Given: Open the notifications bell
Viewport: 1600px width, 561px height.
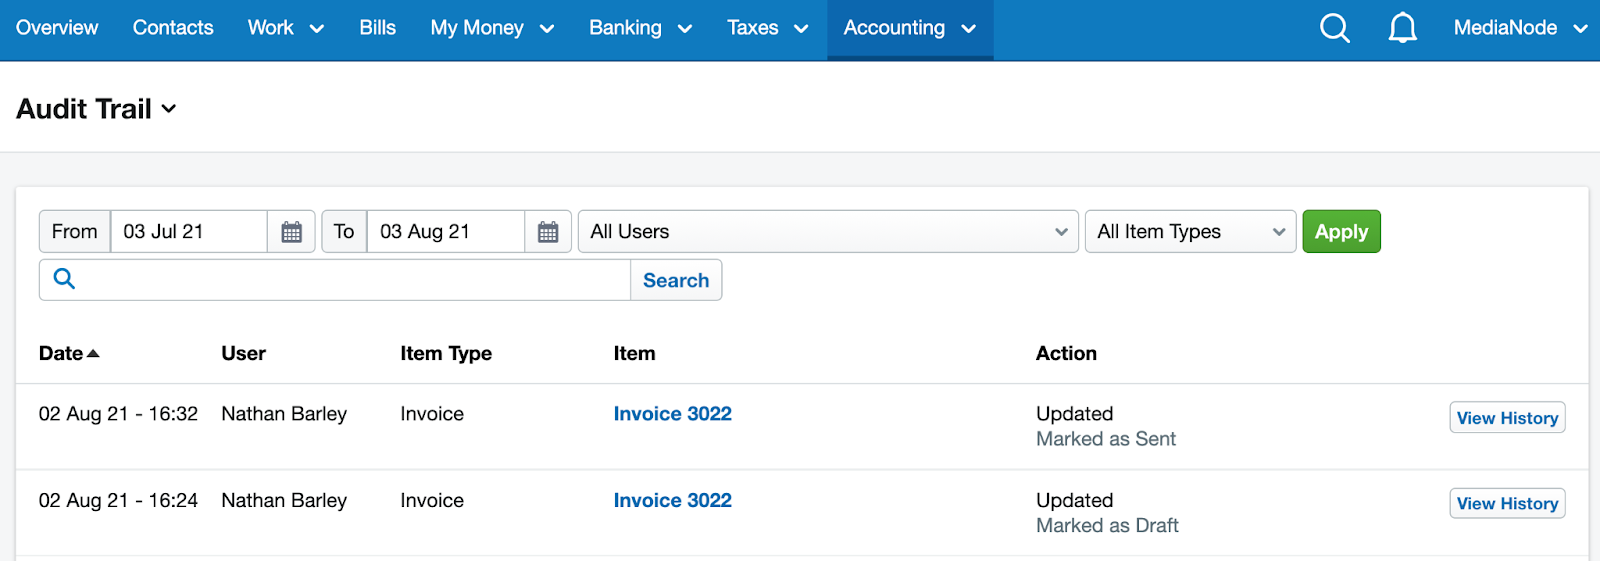Looking at the screenshot, I should click(1403, 28).
